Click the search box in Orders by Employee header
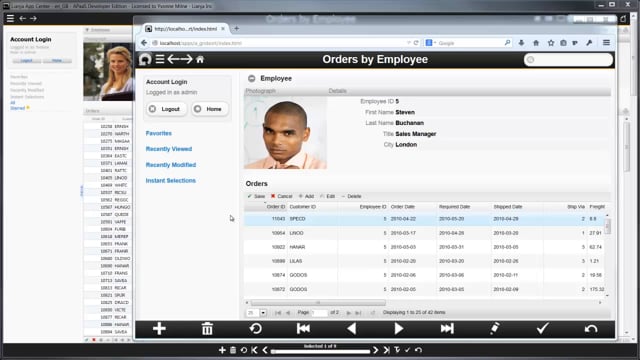The width and height of the screenshot is (640, 360). 568,60
